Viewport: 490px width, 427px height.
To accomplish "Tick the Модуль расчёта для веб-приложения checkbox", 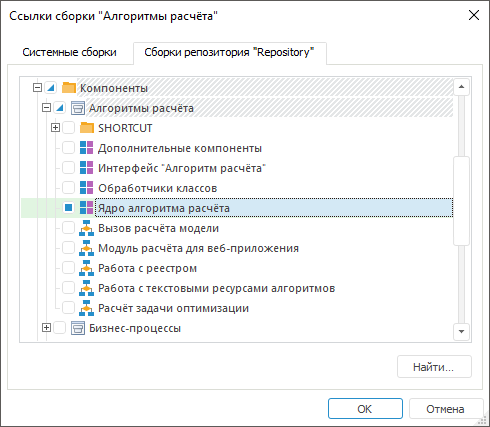I will (x=69, y=248).
